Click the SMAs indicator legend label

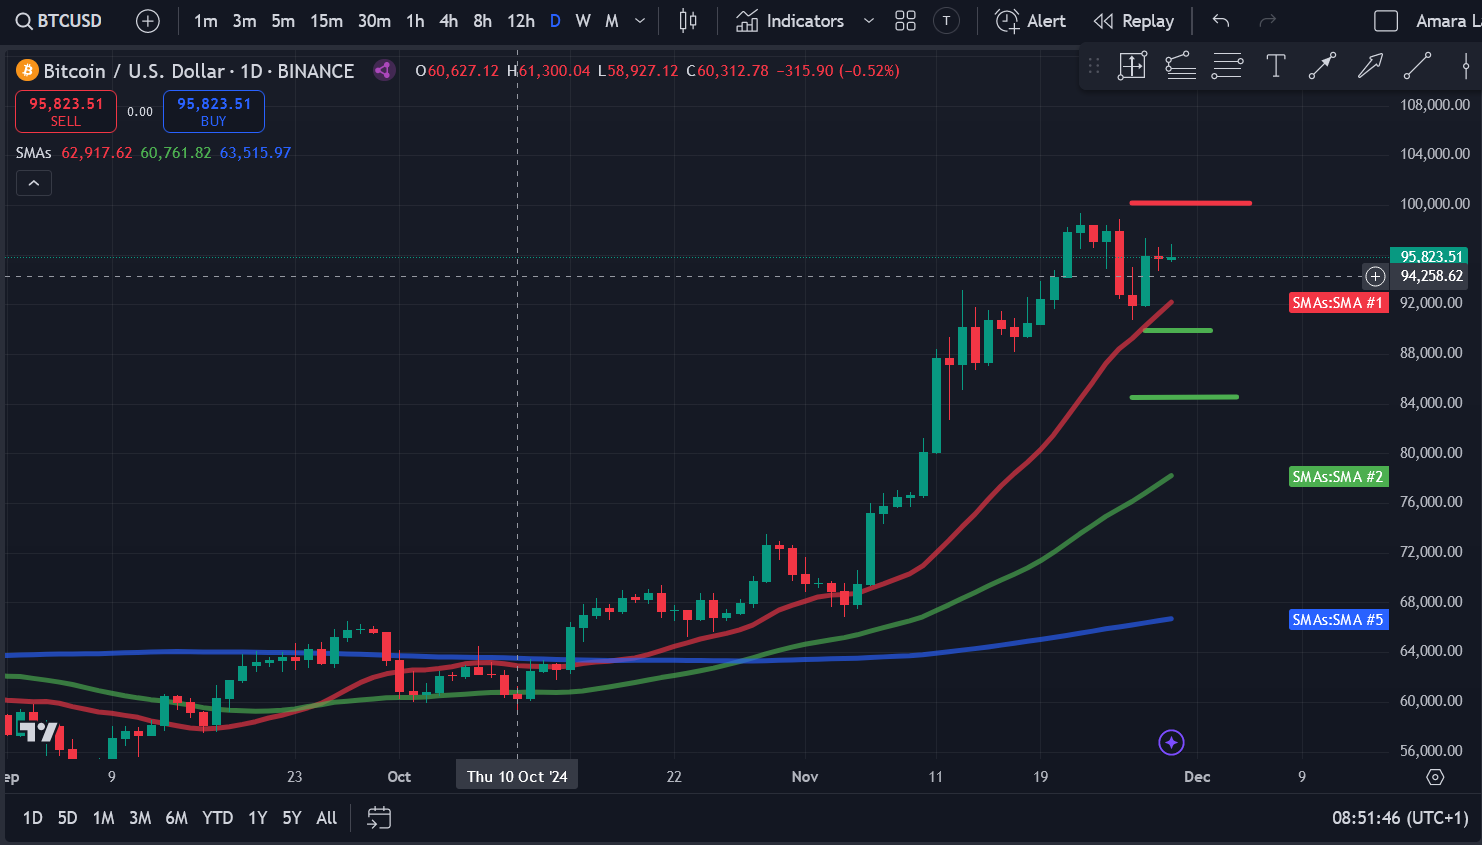click(33, 153)
